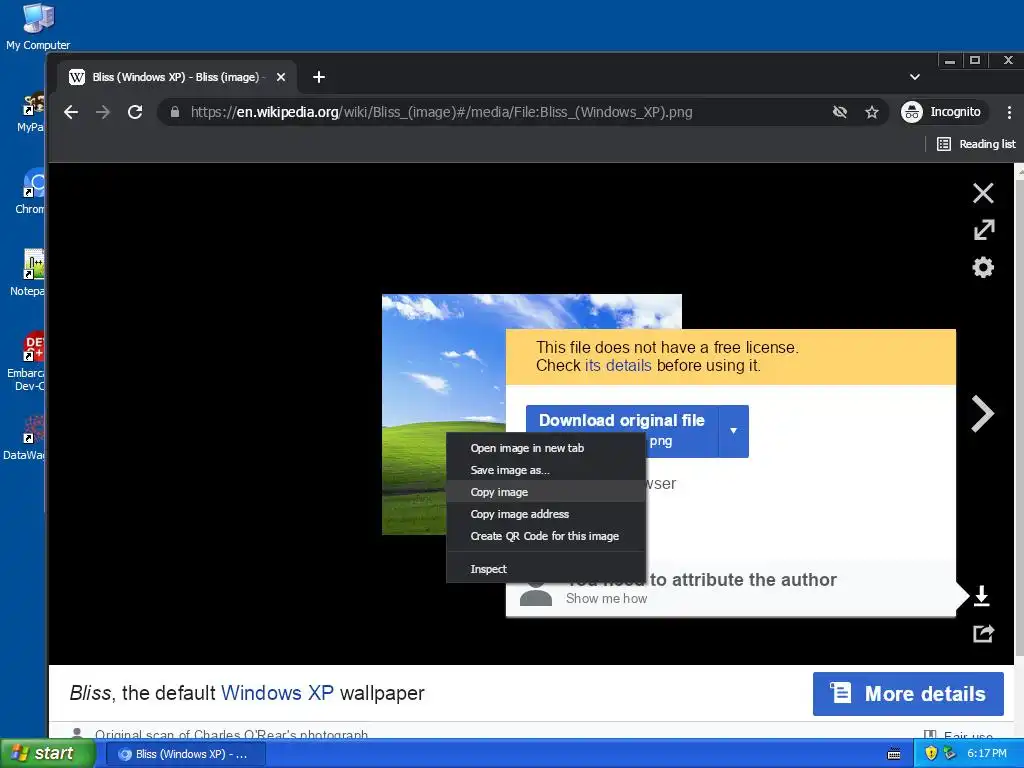Click the Bliss wallpaper image

point(444,366)
